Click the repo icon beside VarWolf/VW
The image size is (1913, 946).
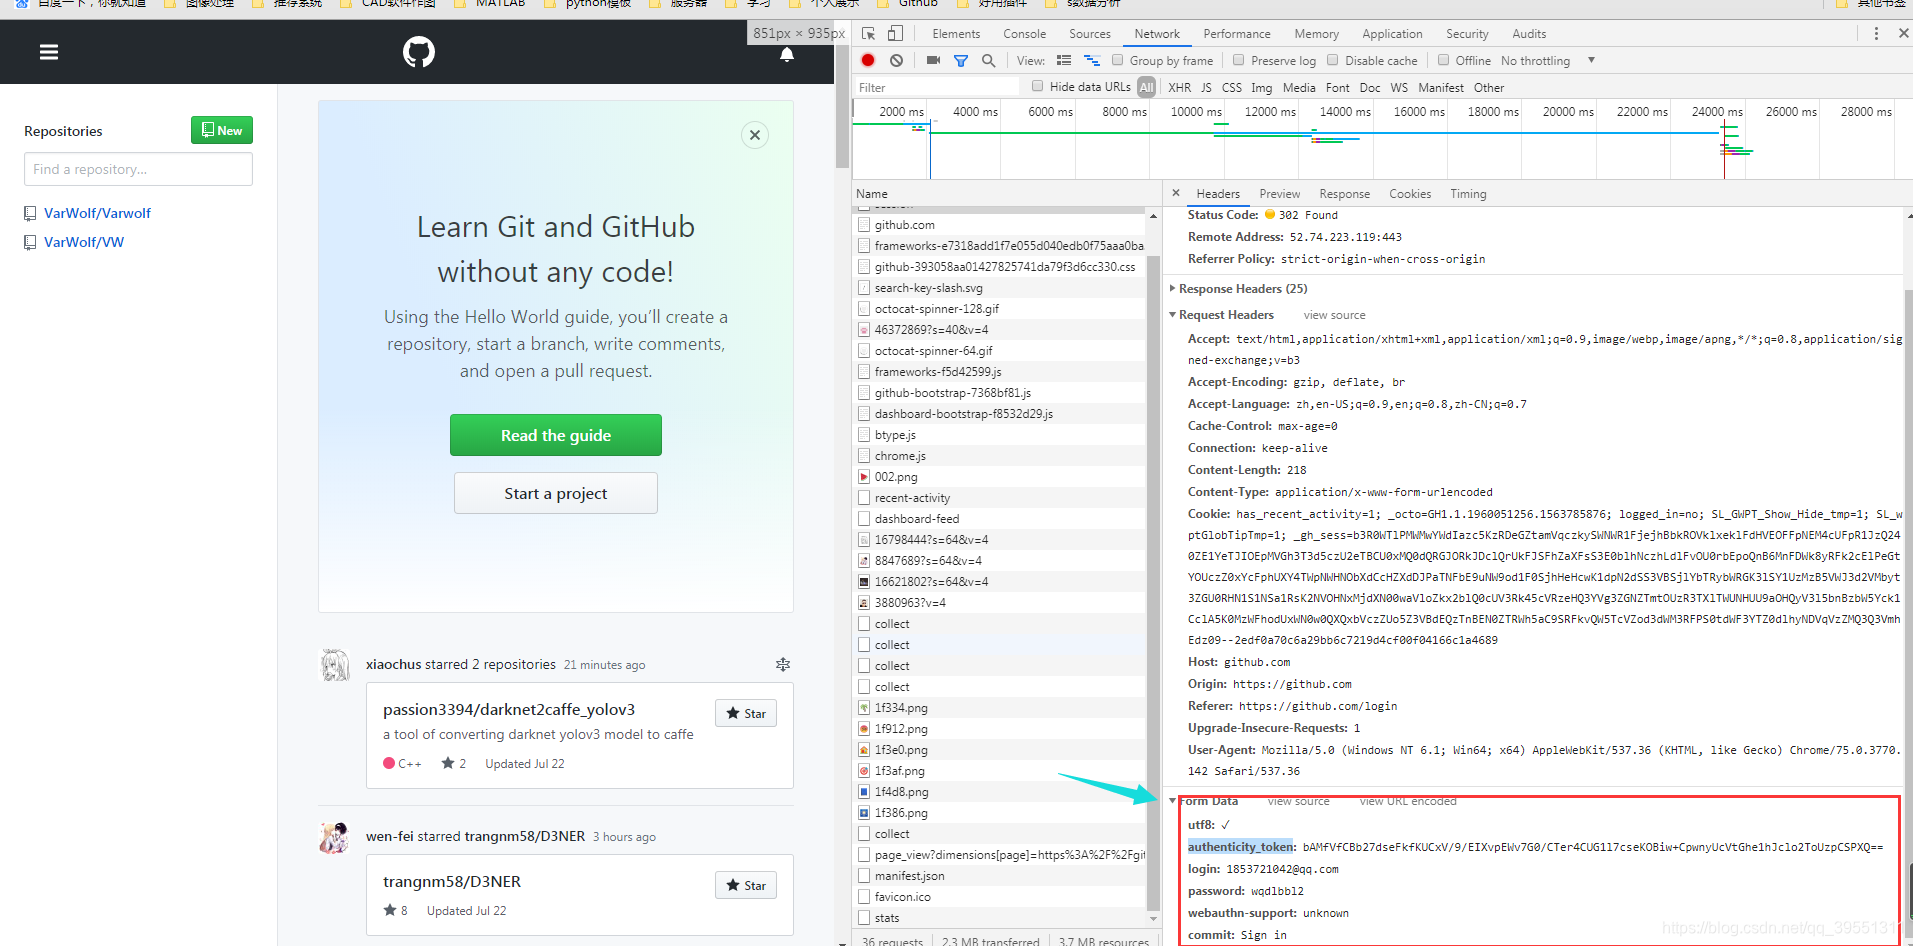30,242
